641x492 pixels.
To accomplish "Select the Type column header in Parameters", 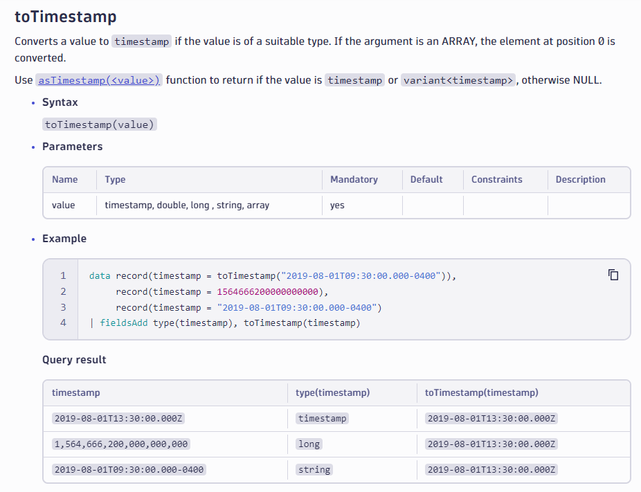I will point(116,180).
